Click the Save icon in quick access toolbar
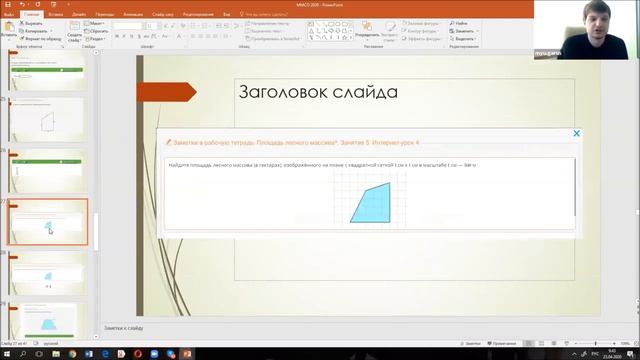 [x=7, y=4]
